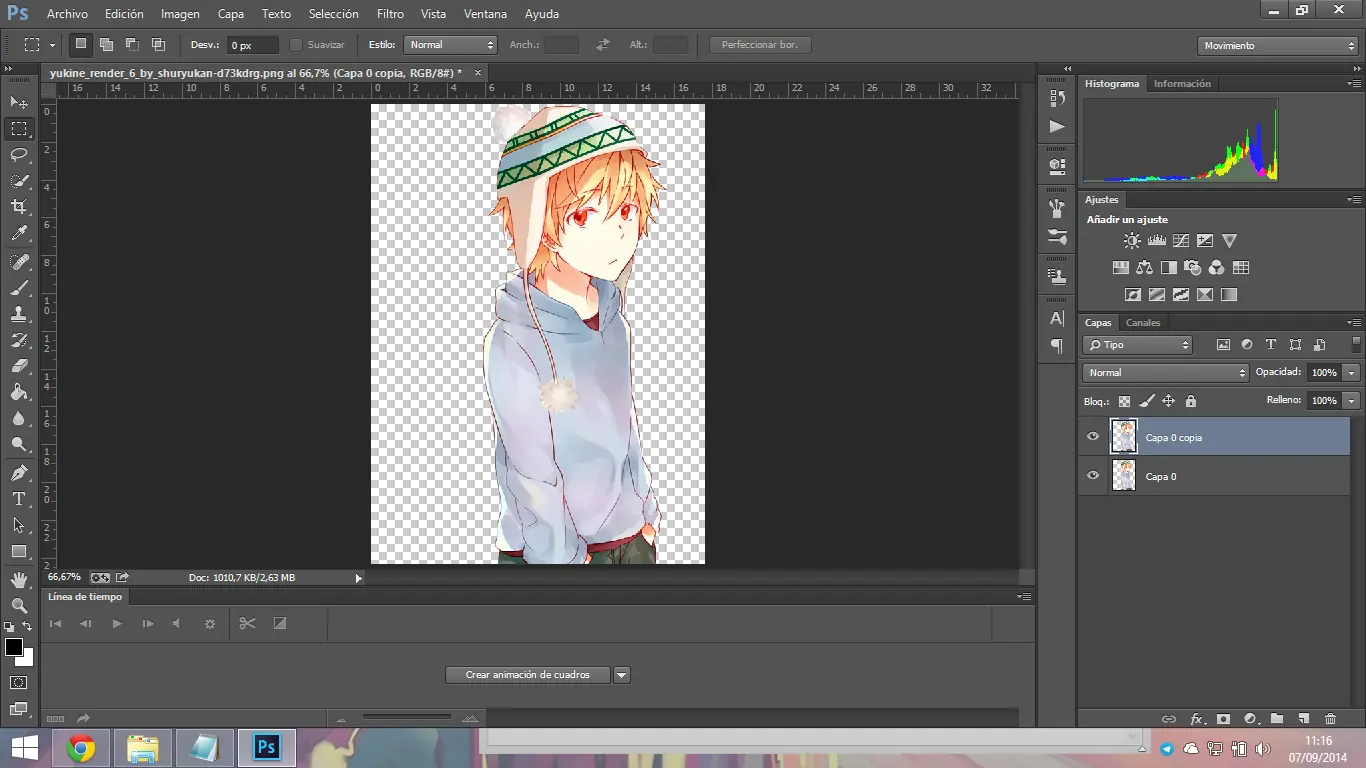Add a Brightness/Contrast adjustment
The height and width of the screenshot is (768, 1366).
1132,241
